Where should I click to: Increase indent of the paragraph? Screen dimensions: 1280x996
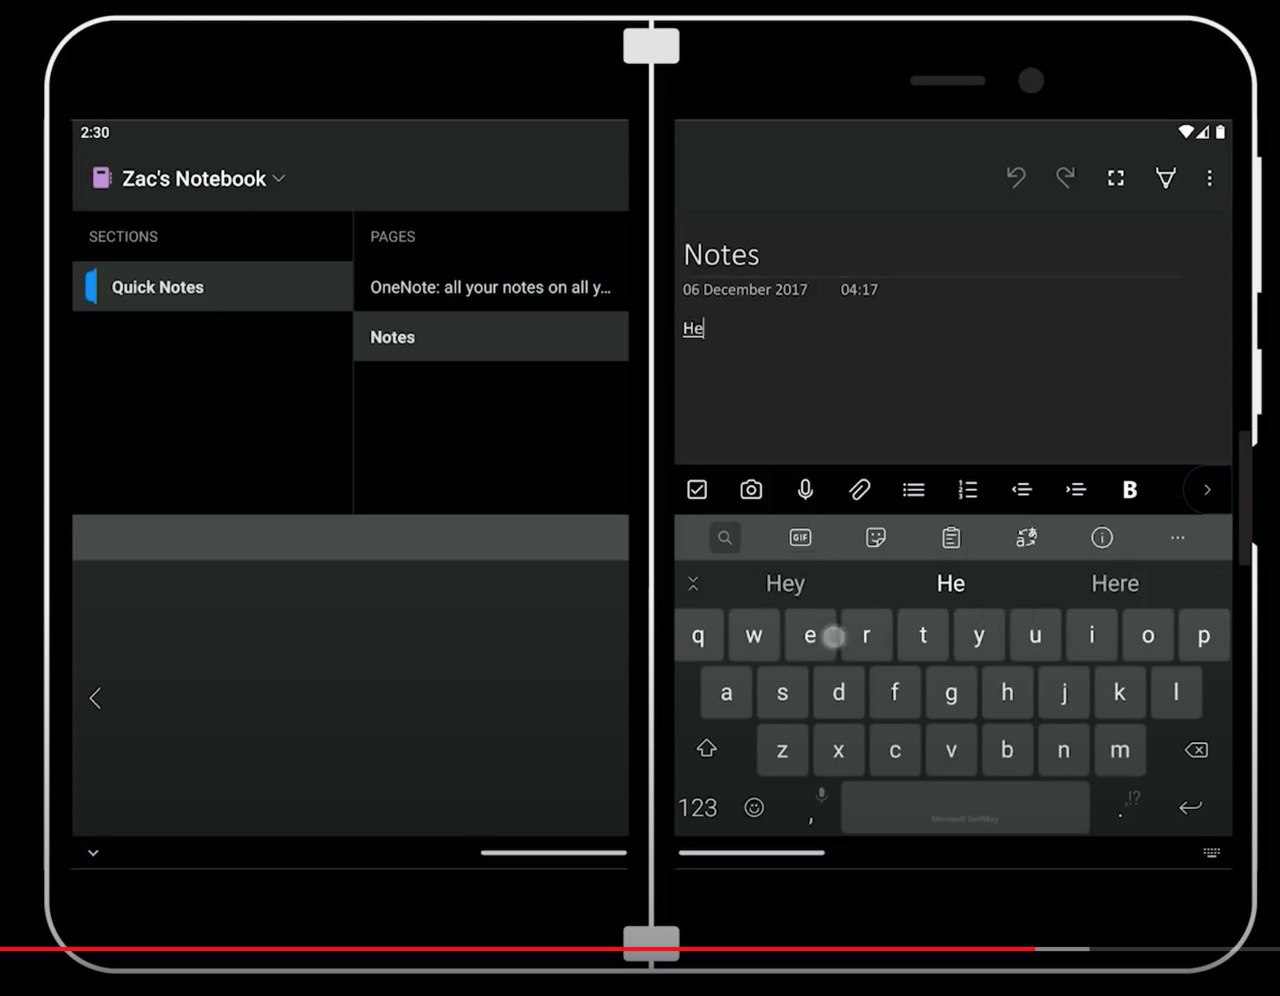click(1075, 490)
